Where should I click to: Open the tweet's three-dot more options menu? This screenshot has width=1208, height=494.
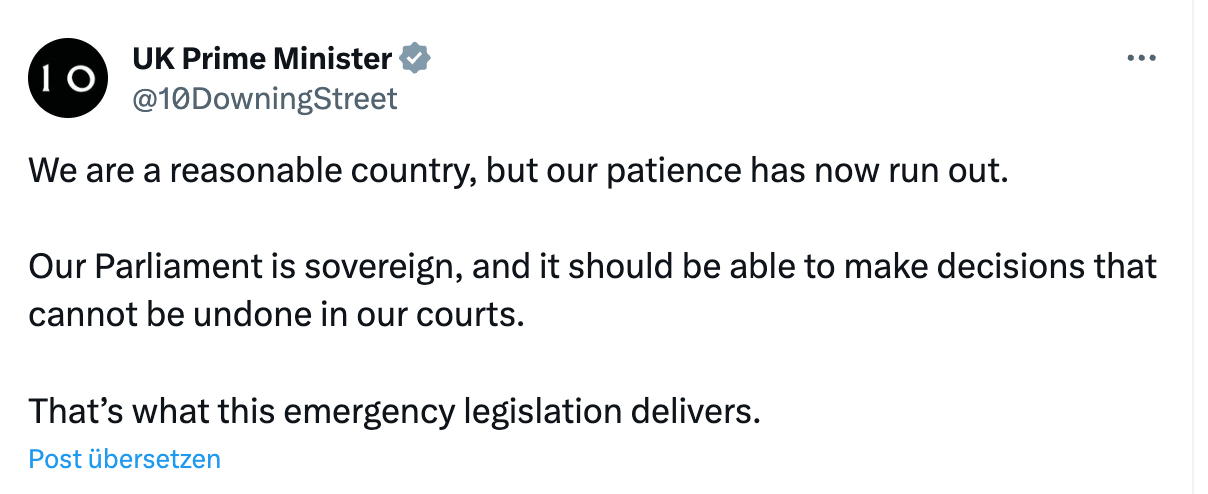[x=1140, y=59]
